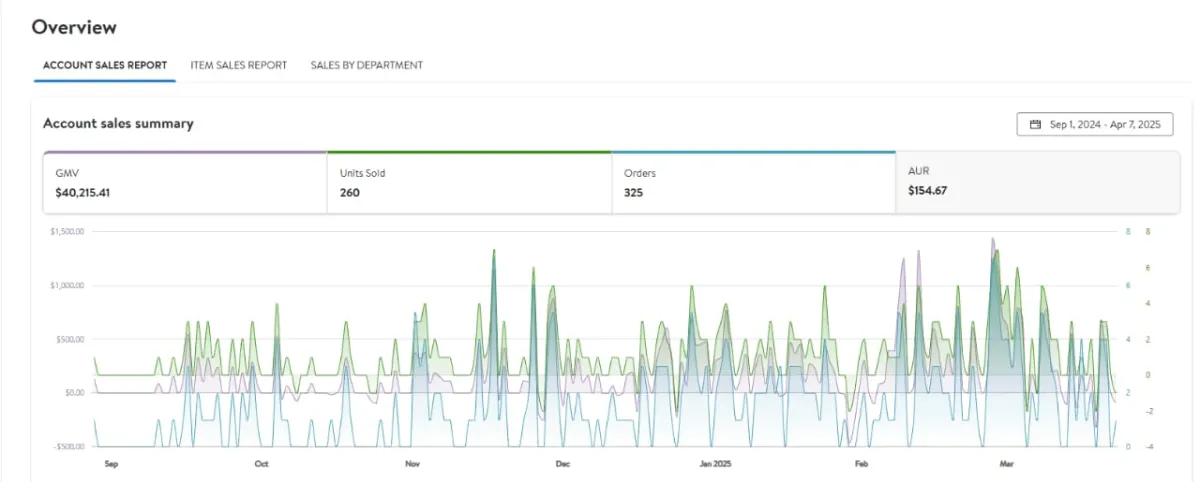Open the Sales by Department tab
This screenshot has height=482, width=1200.
point(366,65)
